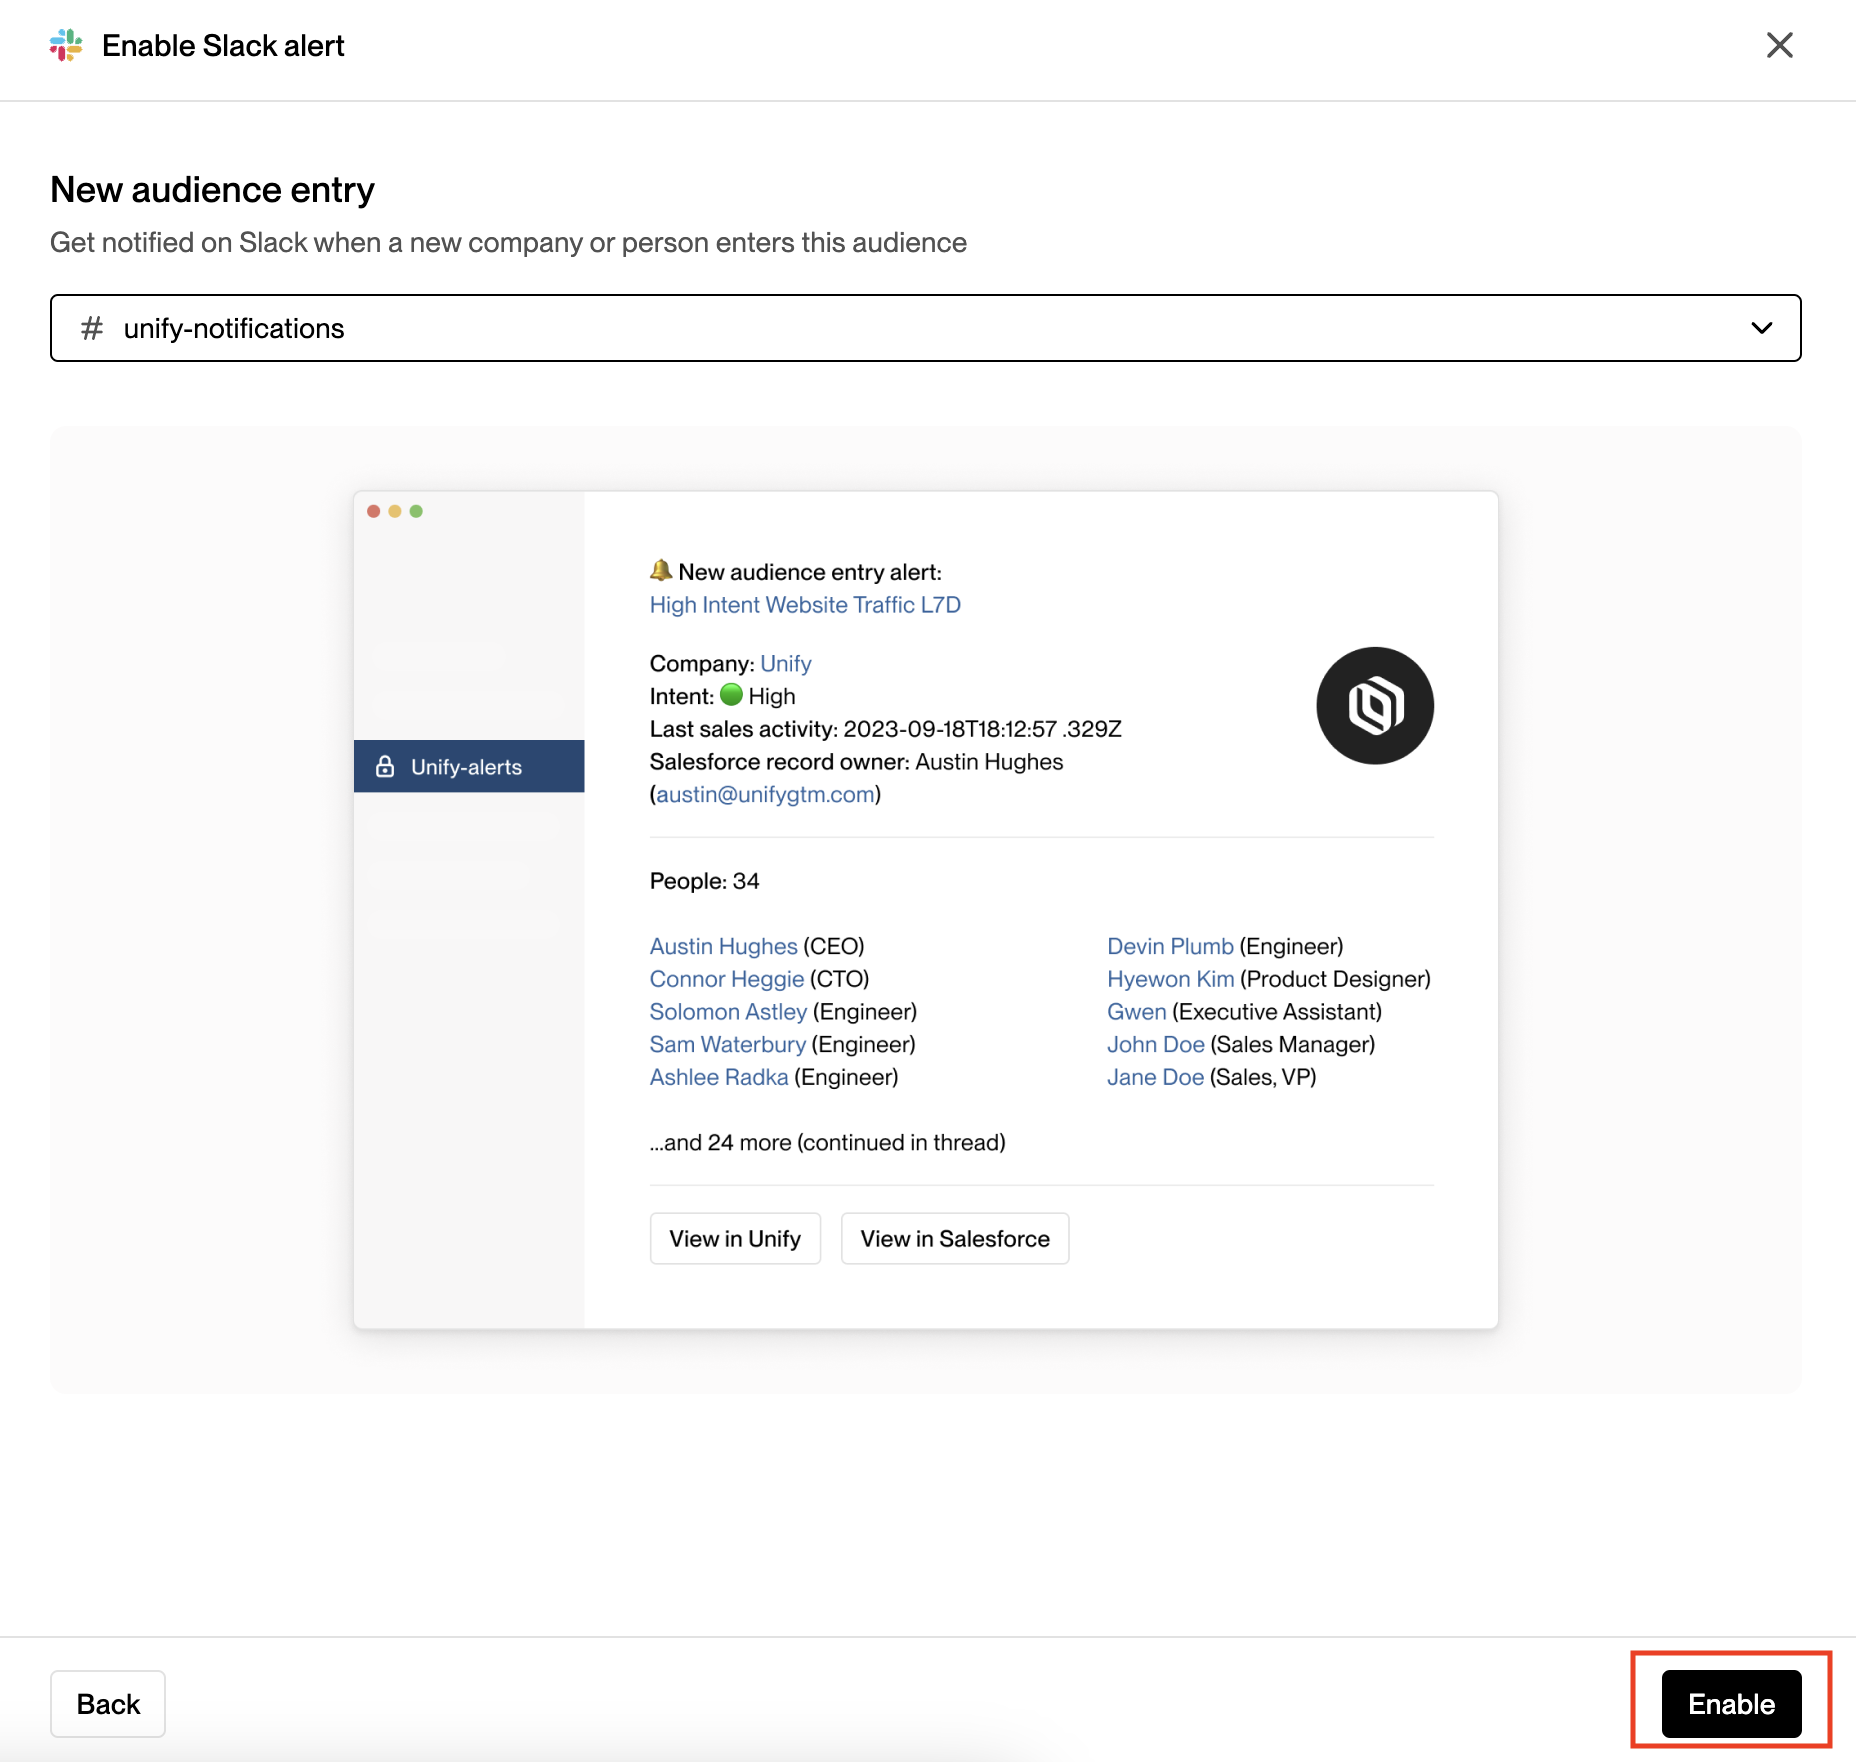Viewport: 1856px width, 1762px height.
Task: Go back with the Back button
Action: (x=108, y=1704)
